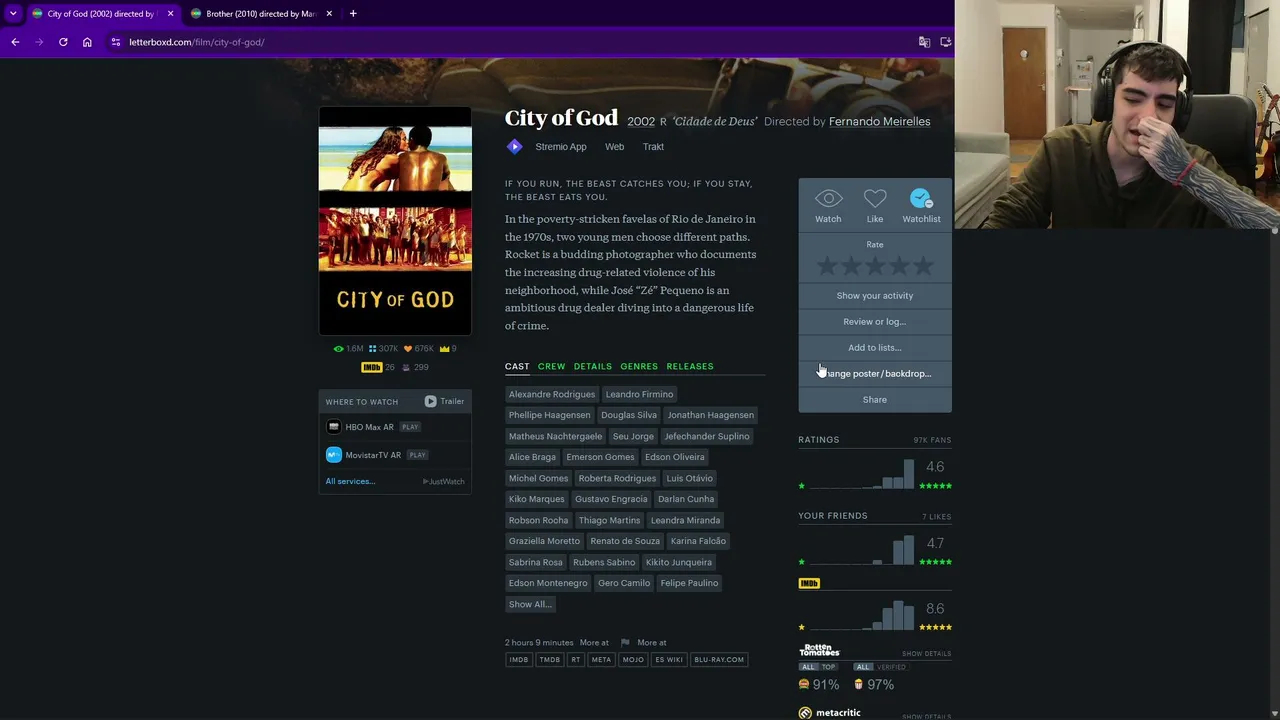Open the Trakt link
Viewport: 1280px width, 720px height.
click(x=653, y=147)
